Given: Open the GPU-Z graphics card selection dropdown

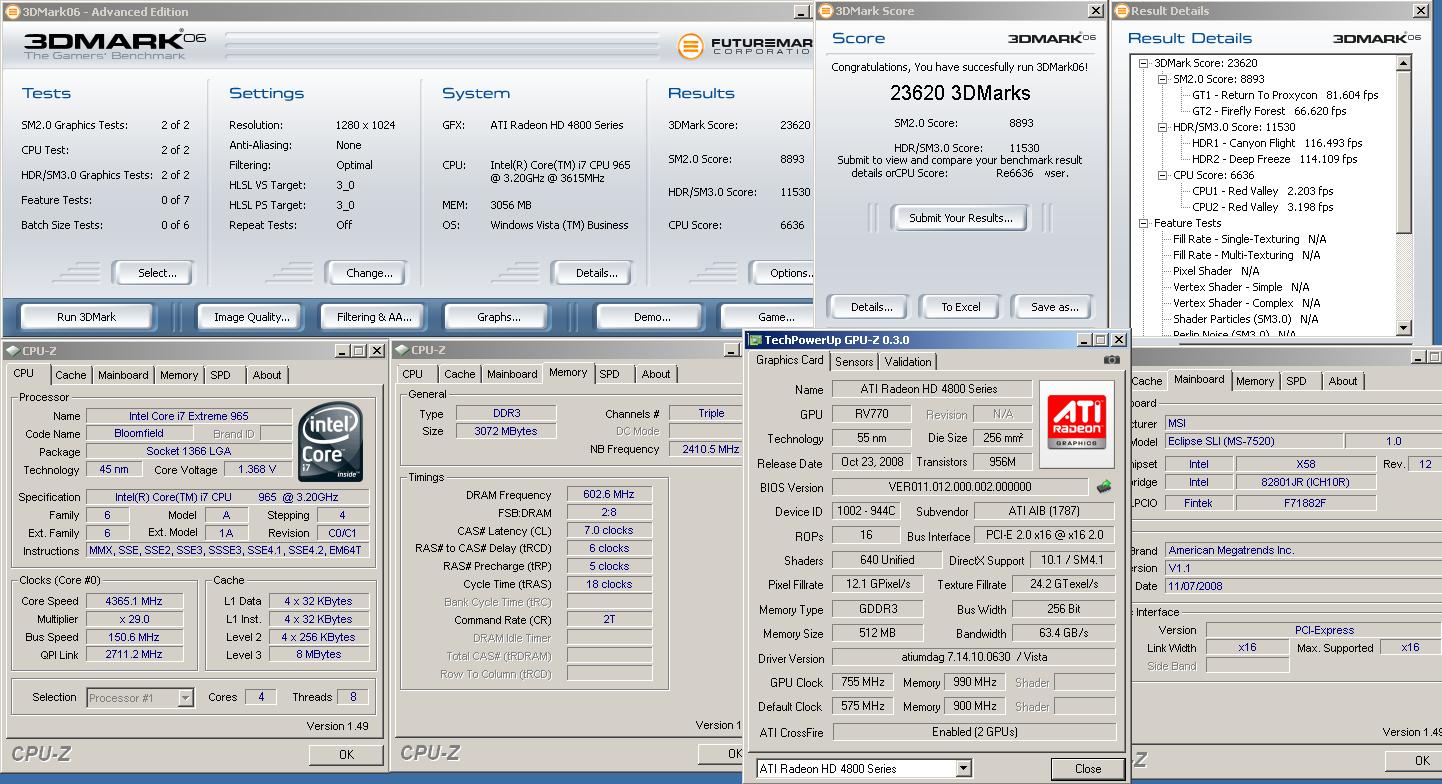Looking at the screenshot, I should (963, 768).
